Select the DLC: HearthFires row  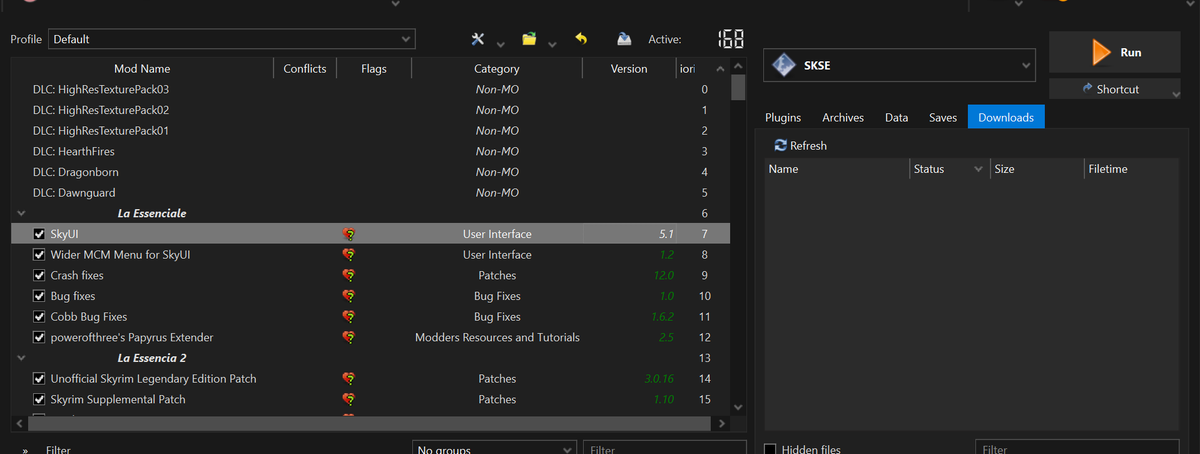371,151
